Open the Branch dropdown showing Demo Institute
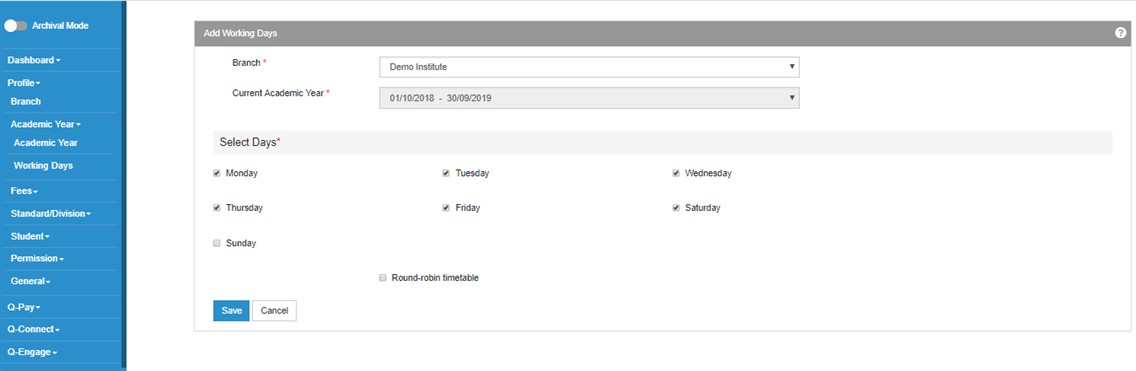This screenshot has width=1136, height=371. 589,67
